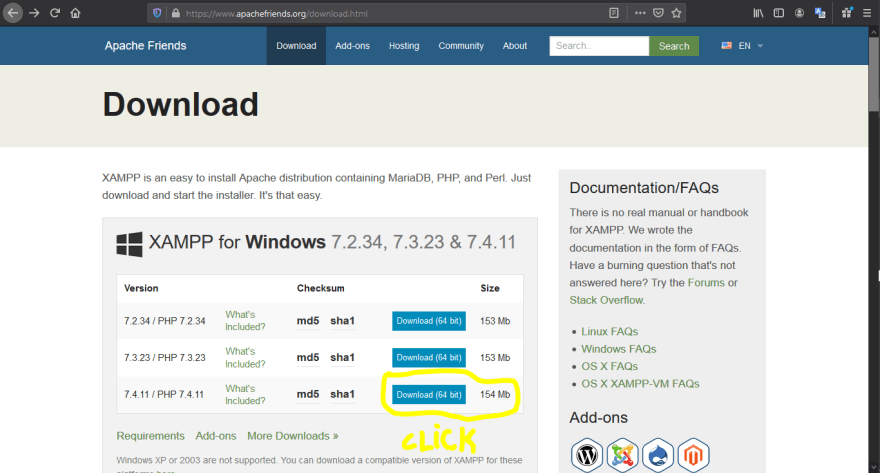Viewport: 880px width, 473px height.
Task: Focus the Search input field
Action: coord(599,46)
